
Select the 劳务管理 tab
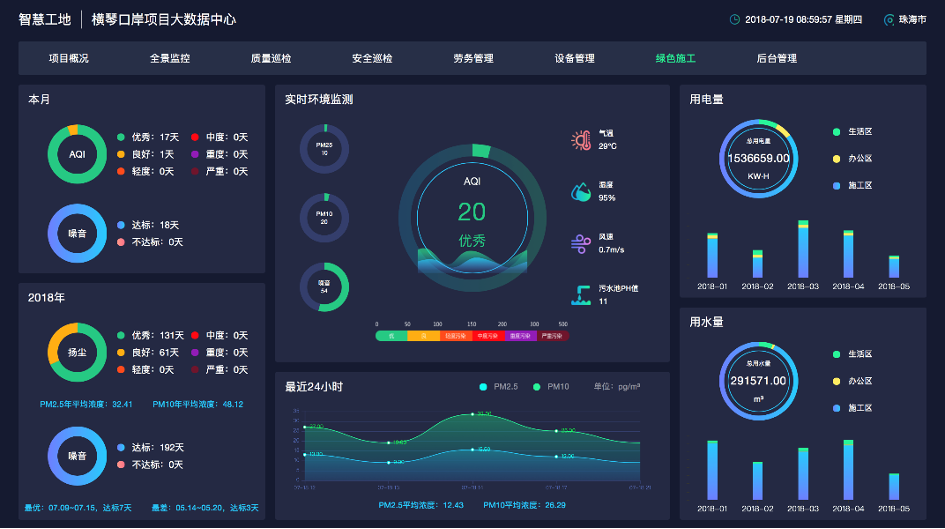[473, 58]
